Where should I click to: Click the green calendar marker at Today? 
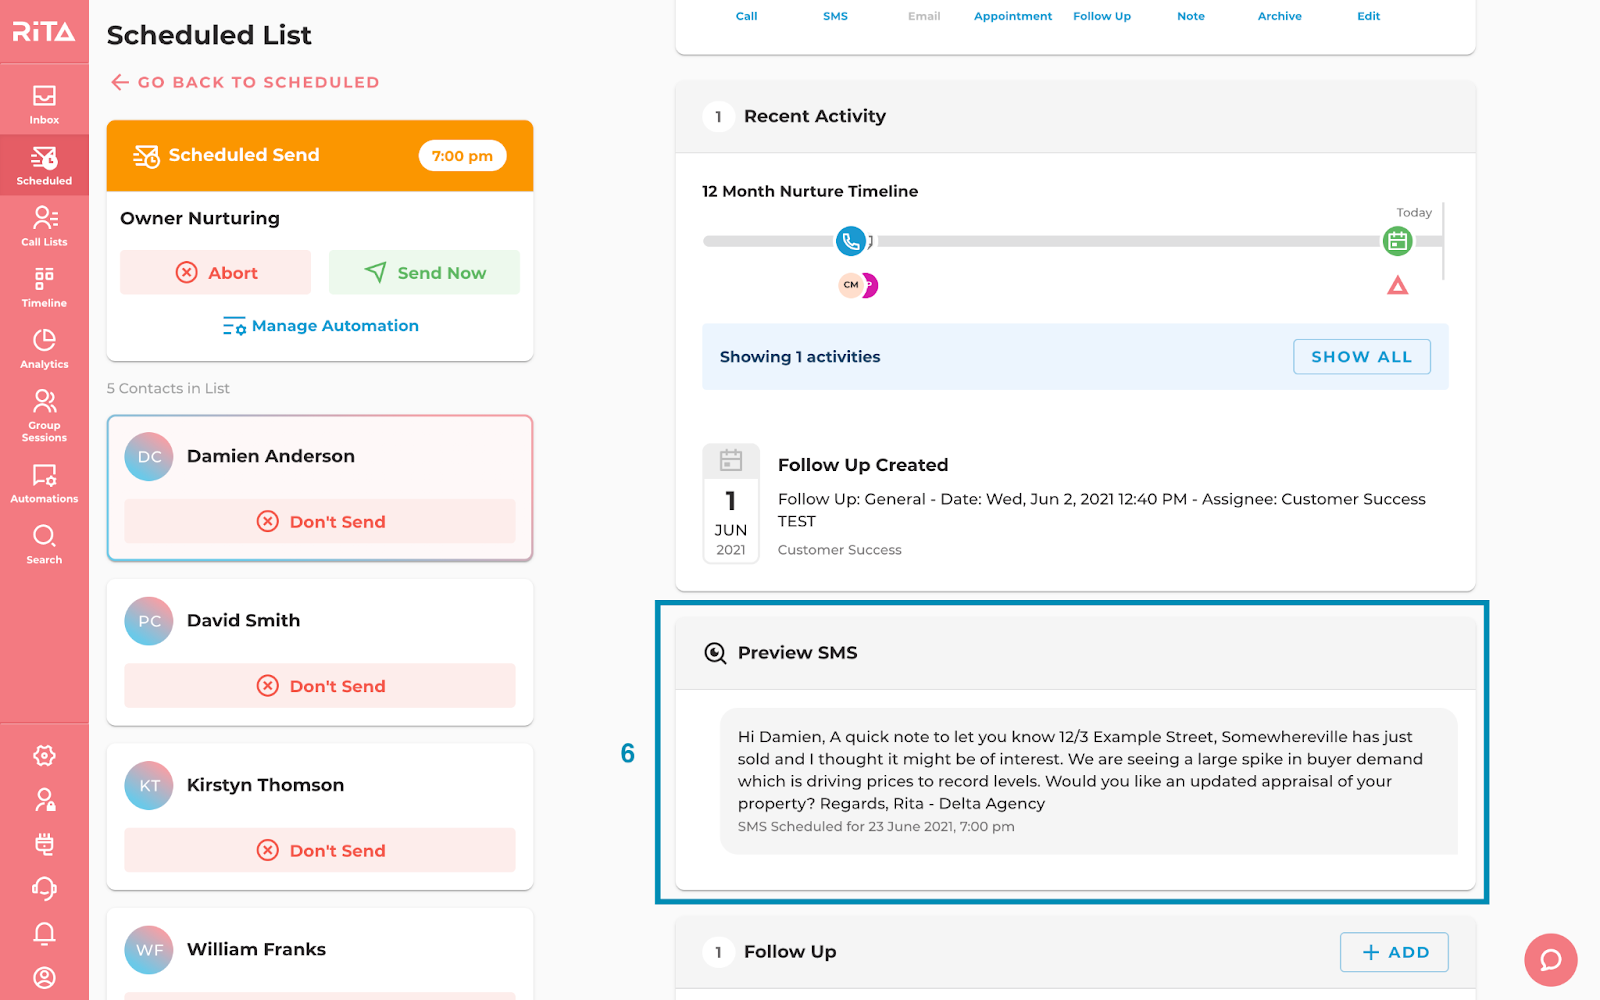(x=1397, y=241)
